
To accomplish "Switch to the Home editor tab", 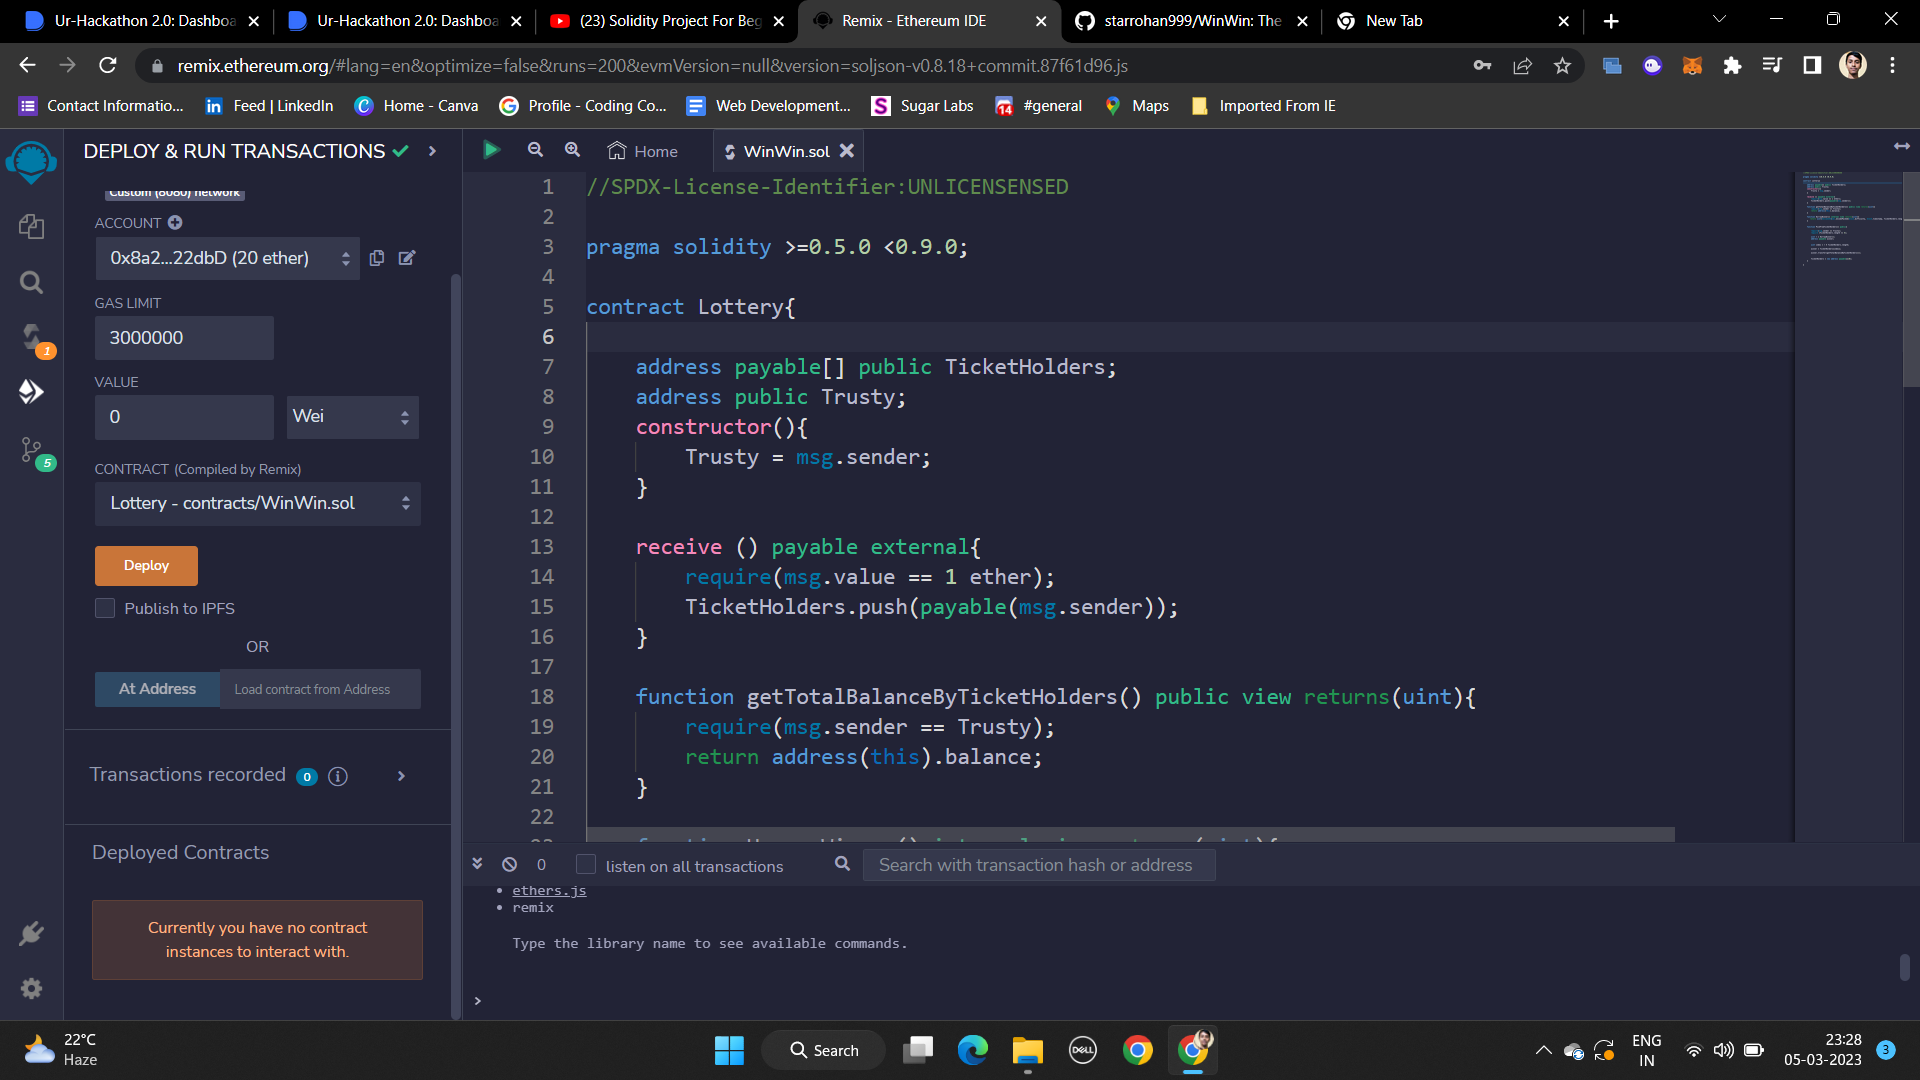I will (643, 151).
